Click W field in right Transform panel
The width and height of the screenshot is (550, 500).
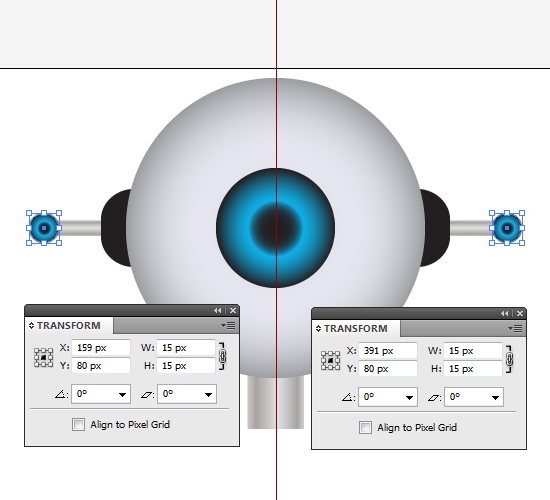[x=473, y=351]
